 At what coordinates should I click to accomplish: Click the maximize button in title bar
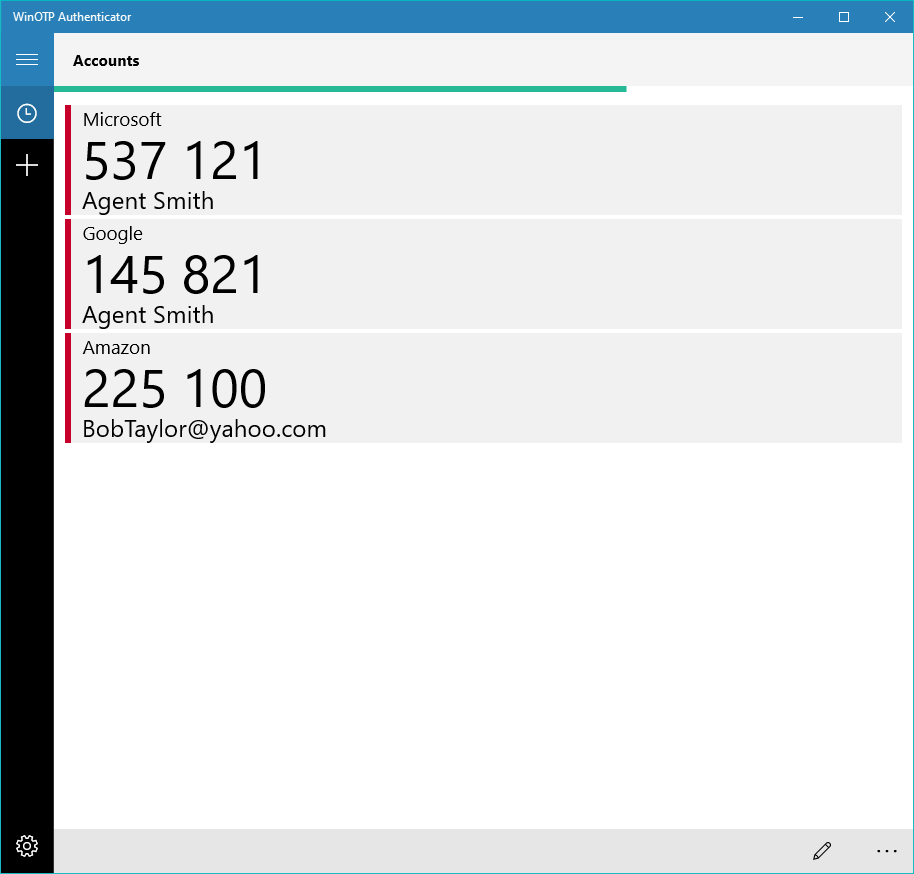click(x=843, y=17)
